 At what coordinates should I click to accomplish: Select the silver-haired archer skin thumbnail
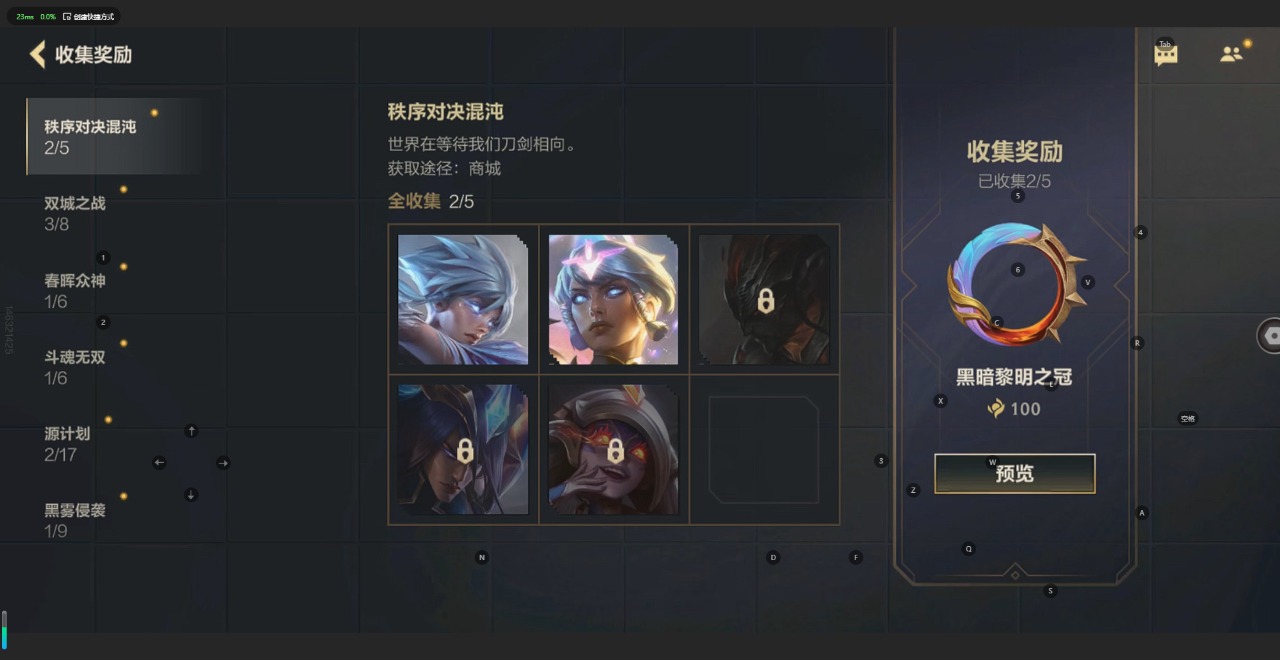463,299
